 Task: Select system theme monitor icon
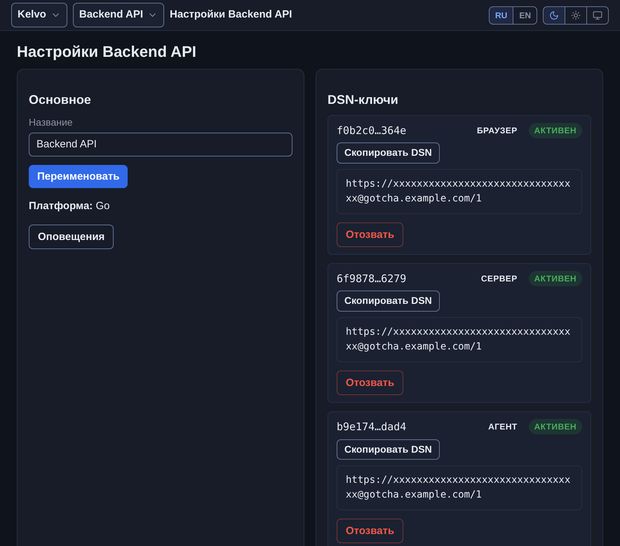pyautogui.click(x=597, y=15)
